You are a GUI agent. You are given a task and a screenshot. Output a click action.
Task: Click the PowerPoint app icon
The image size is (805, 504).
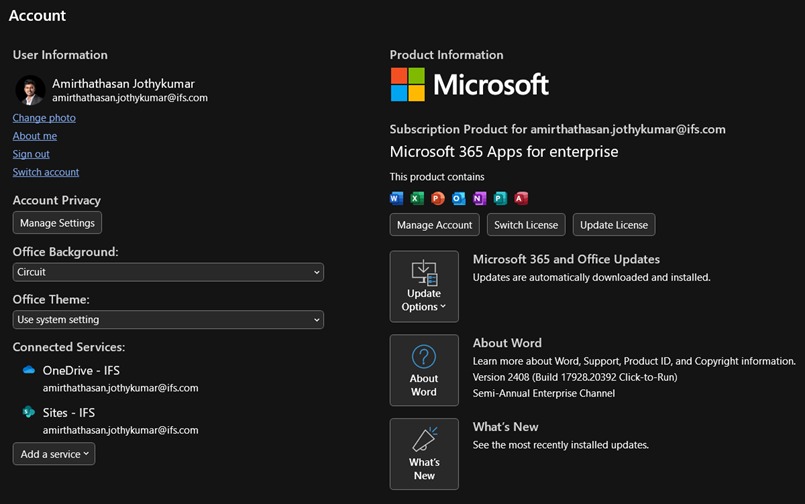pos(438,198)
